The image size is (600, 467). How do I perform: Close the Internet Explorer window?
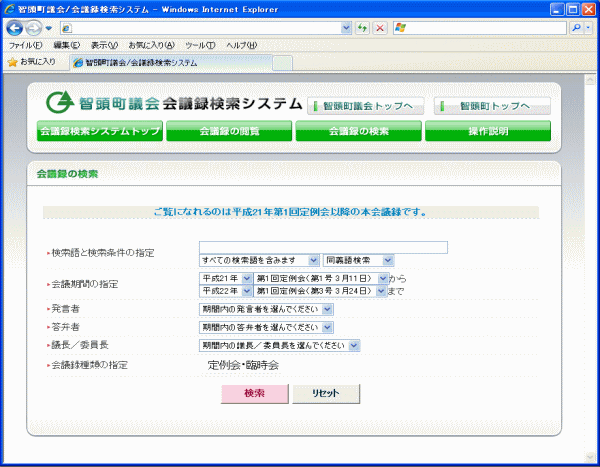click(589, 9)
